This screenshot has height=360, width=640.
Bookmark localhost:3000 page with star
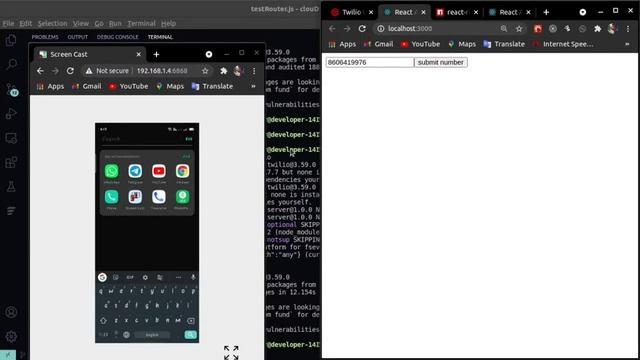point(519,29)
